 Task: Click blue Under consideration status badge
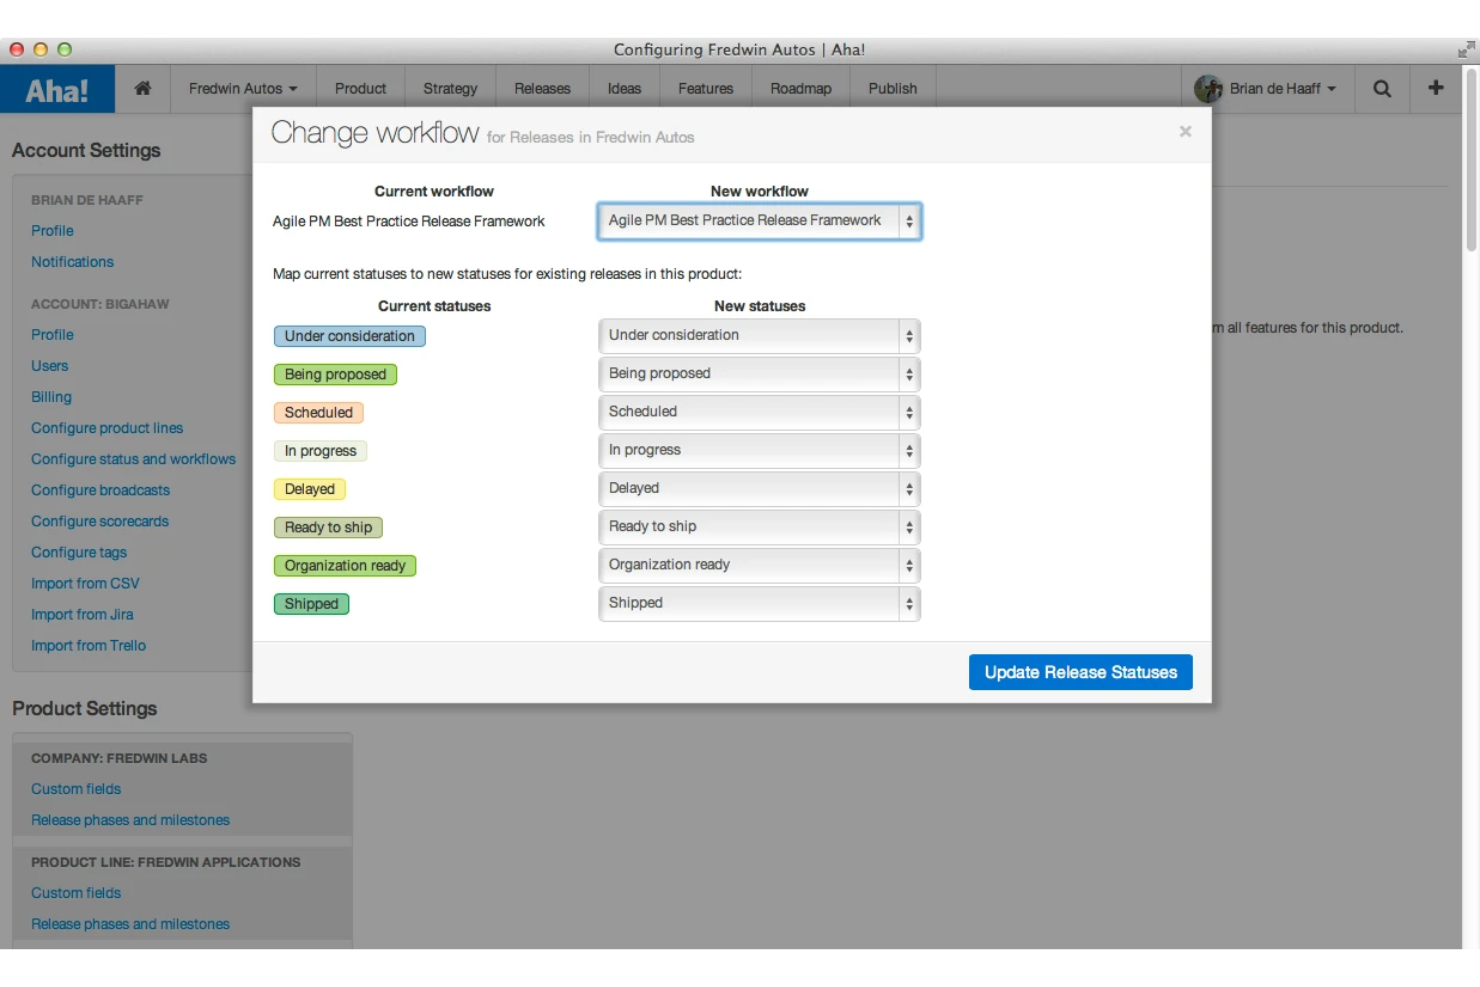(x=350, y=336)
